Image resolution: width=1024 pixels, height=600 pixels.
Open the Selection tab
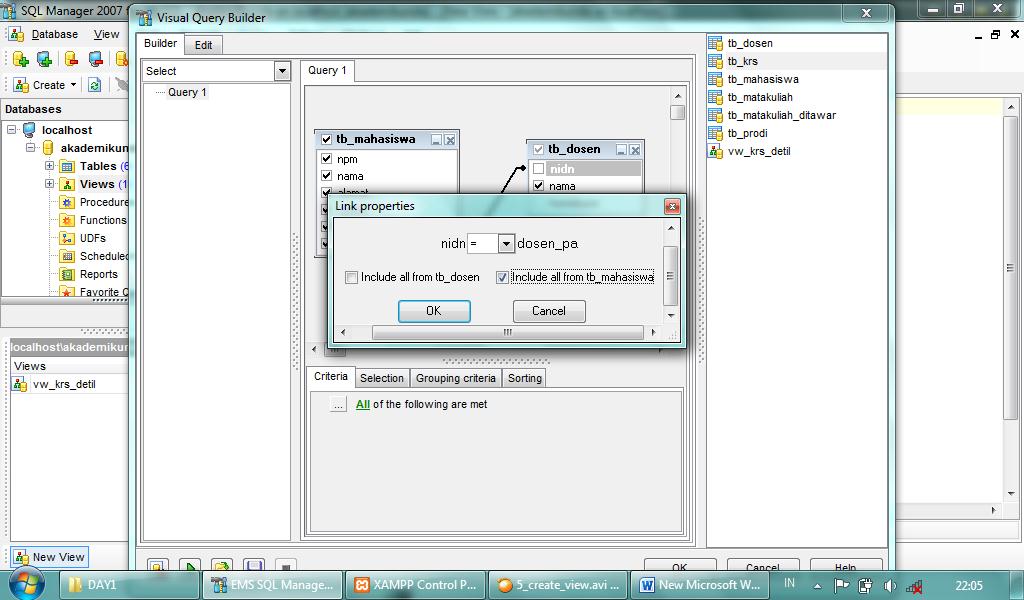click(x=381, y=378)
